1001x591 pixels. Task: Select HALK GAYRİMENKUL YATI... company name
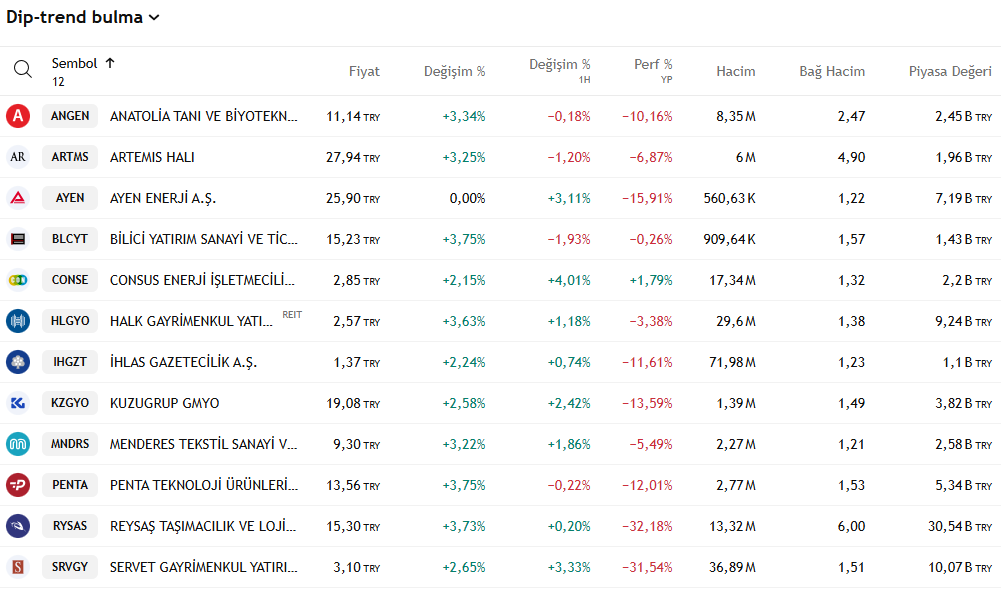click(x=192, y=321)
